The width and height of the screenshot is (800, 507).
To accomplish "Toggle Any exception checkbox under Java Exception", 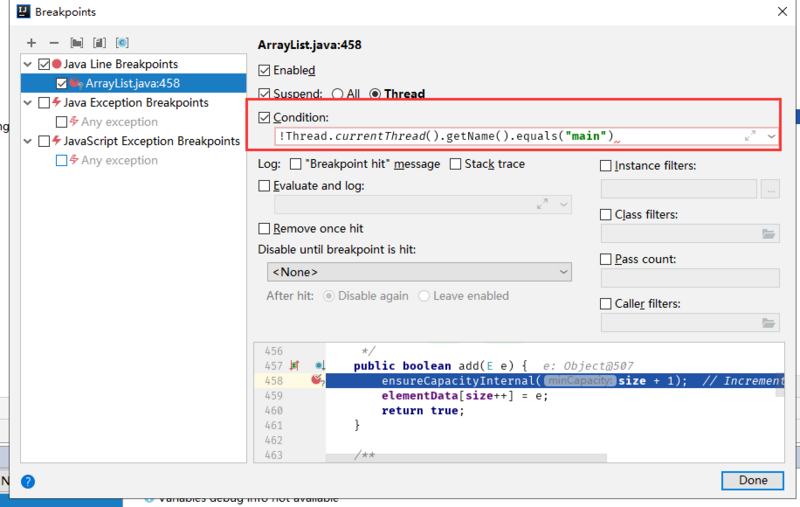I will pos(61,122).
